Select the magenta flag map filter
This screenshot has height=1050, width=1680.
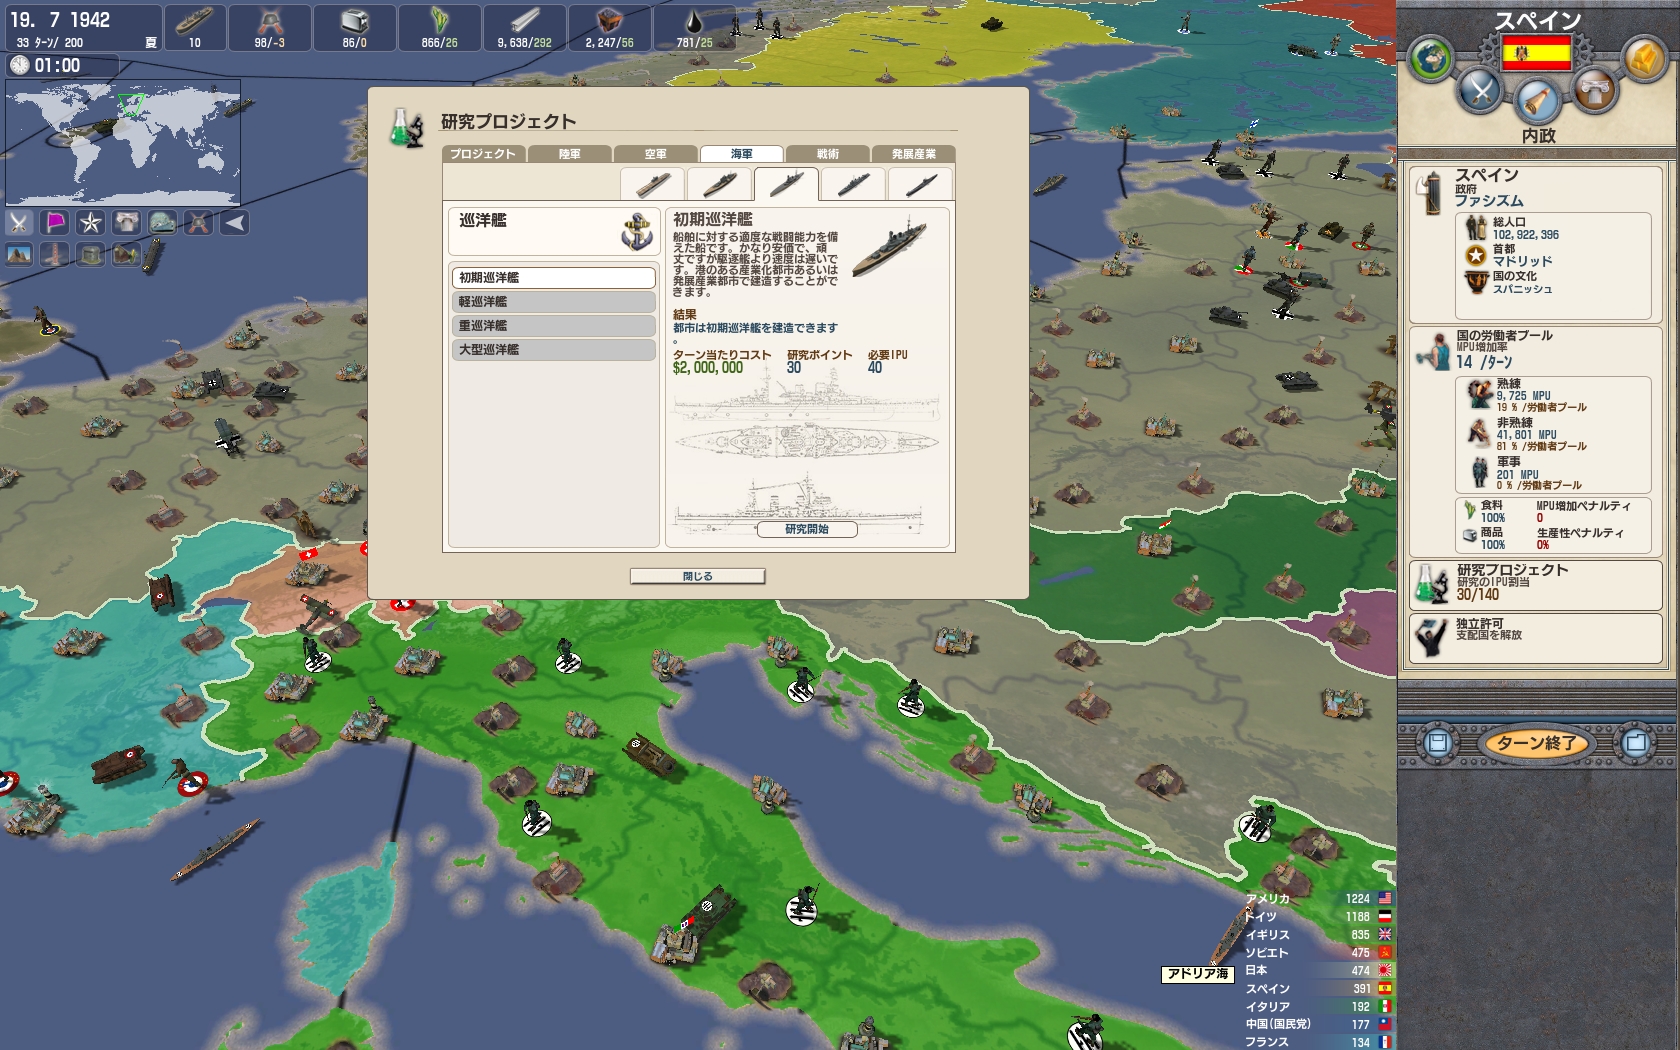(55, 223)
